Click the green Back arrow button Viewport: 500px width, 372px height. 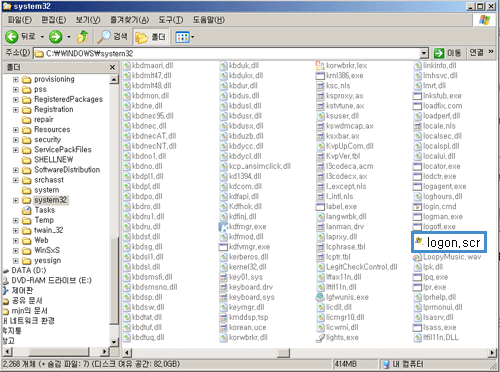tap(12, 37)
